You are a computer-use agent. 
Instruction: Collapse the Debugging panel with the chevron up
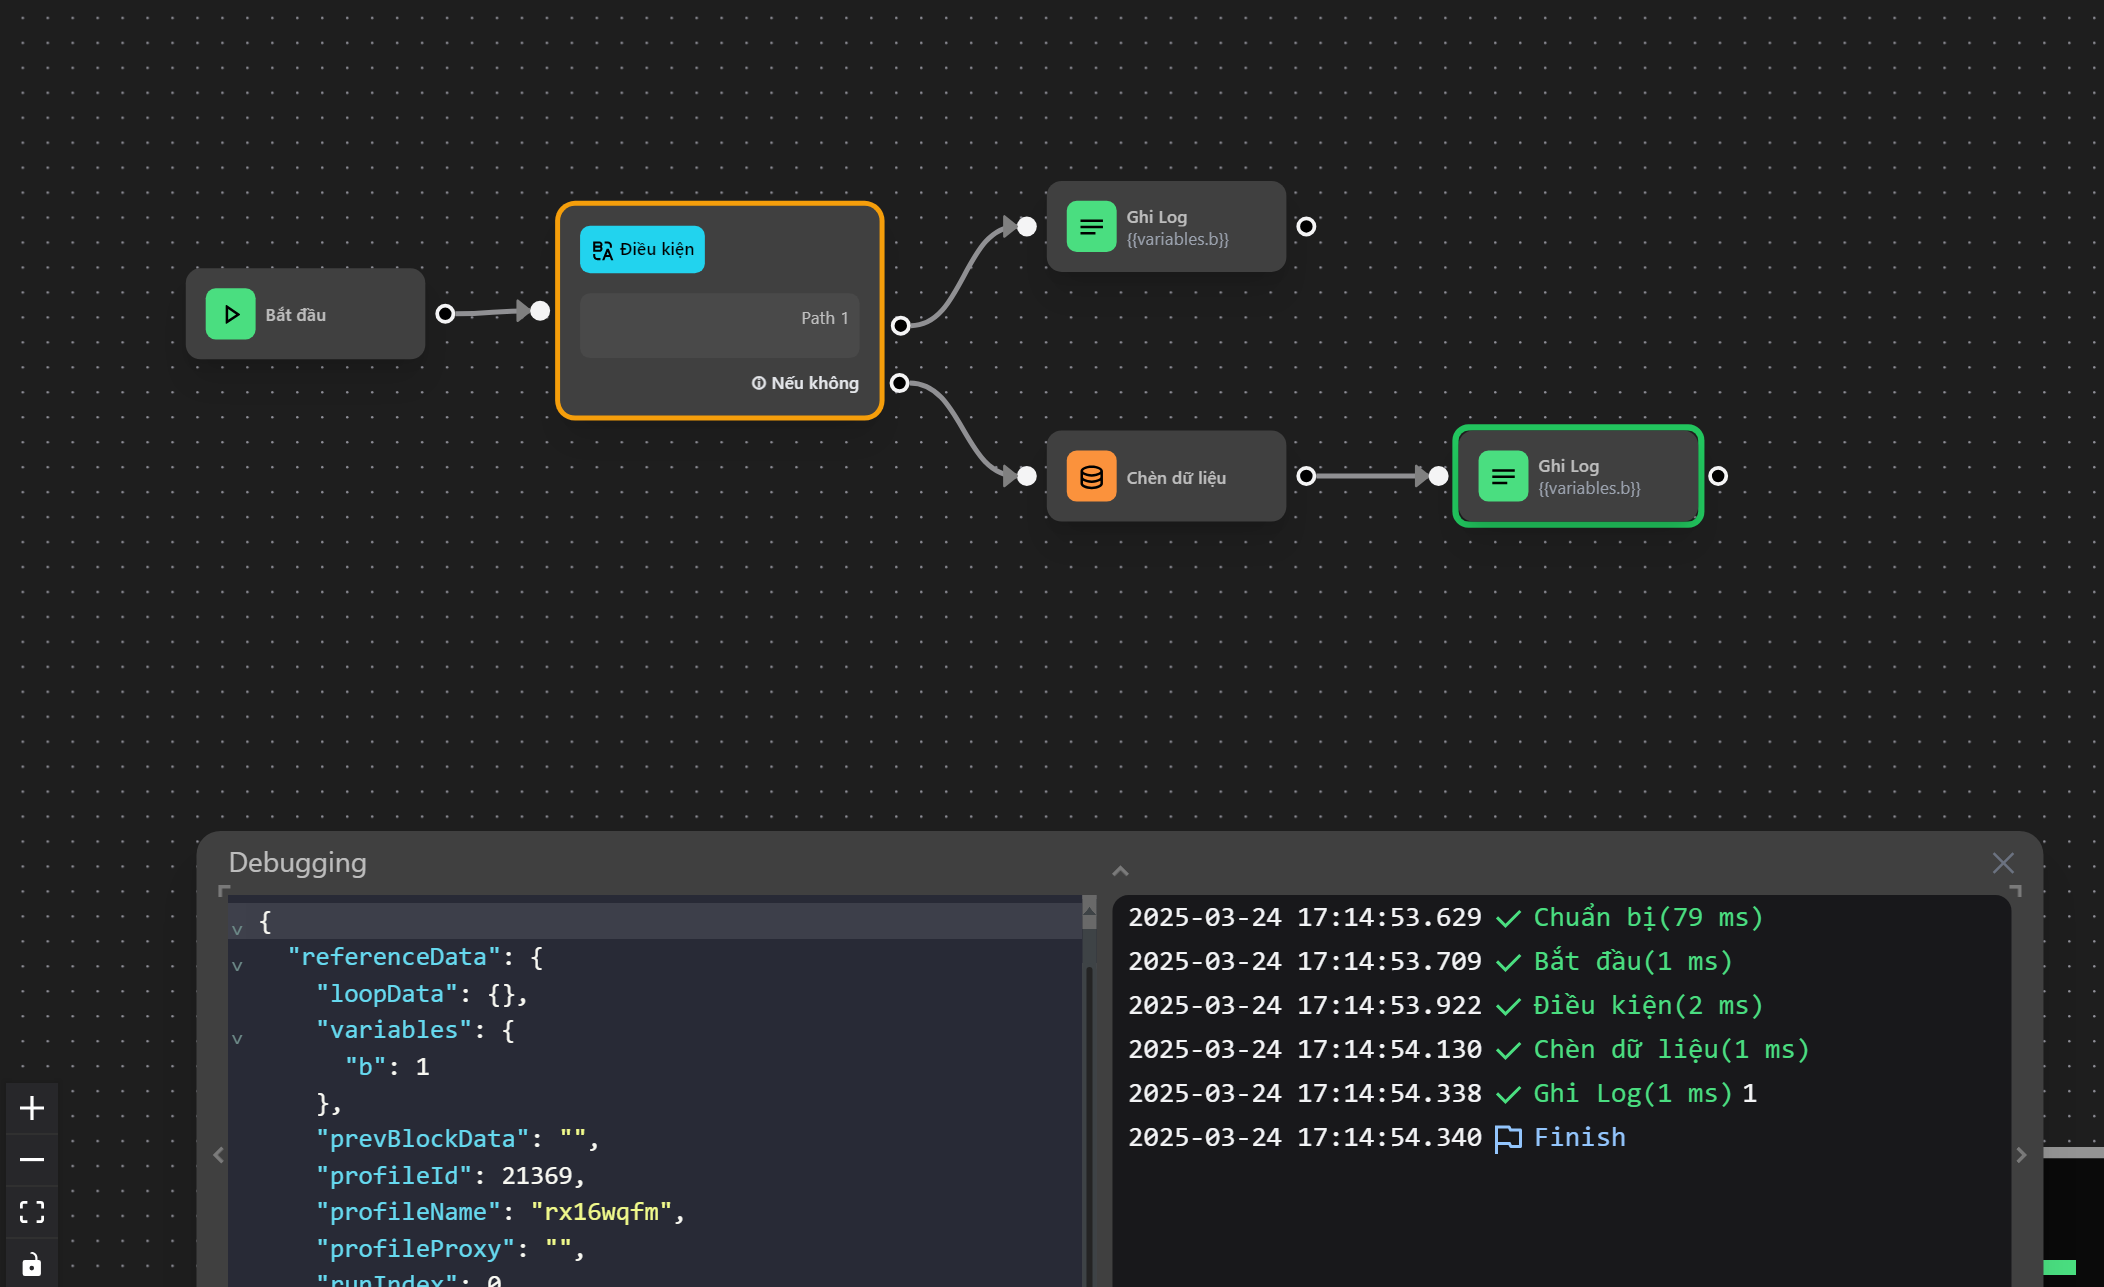point(1120,870)
